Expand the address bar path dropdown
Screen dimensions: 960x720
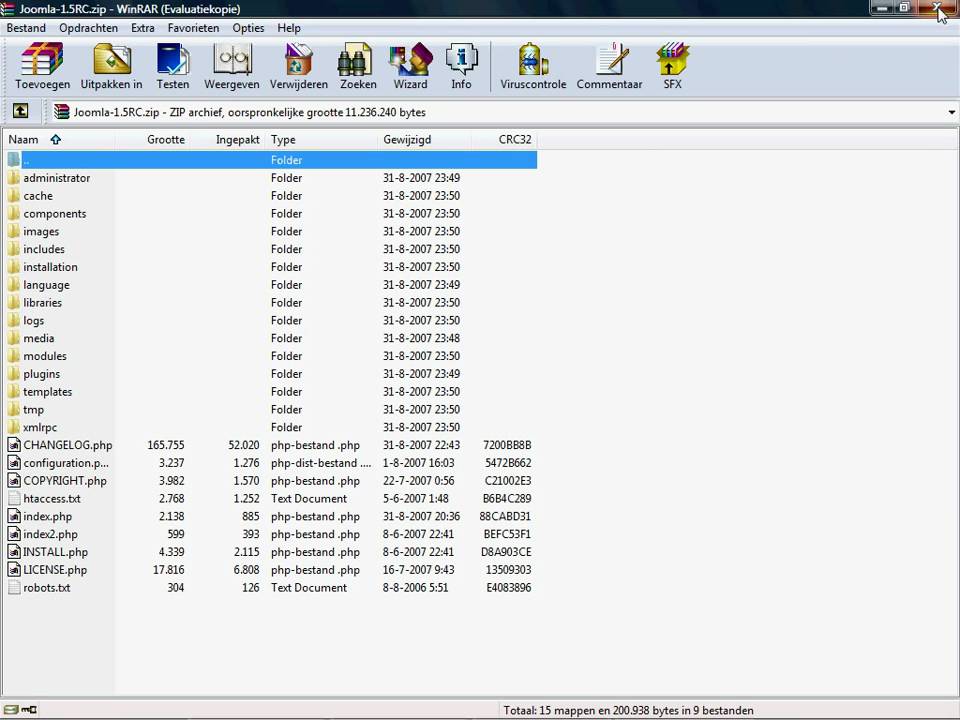click(951, 112)
